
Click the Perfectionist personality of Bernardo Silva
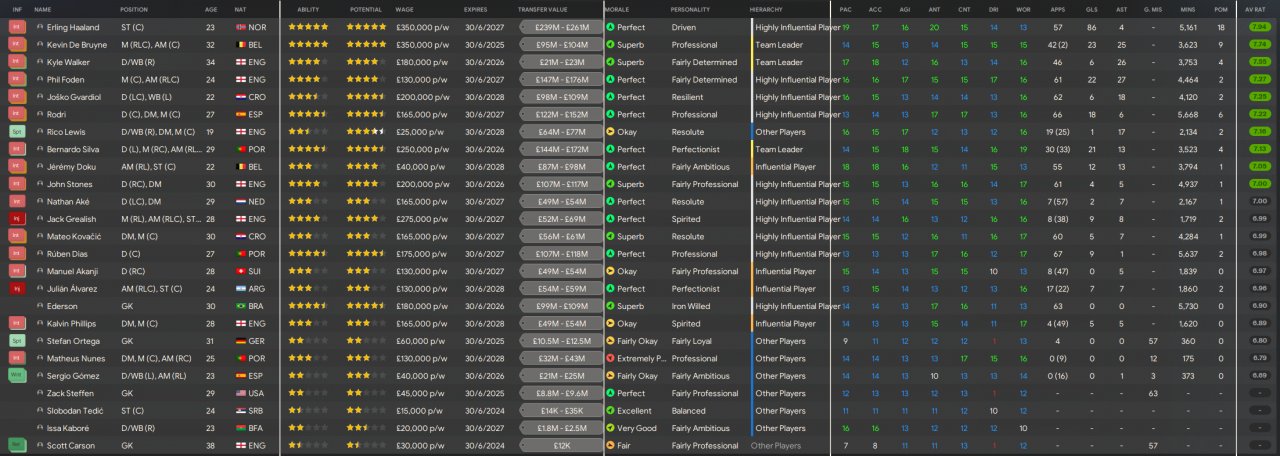[696, 150]
